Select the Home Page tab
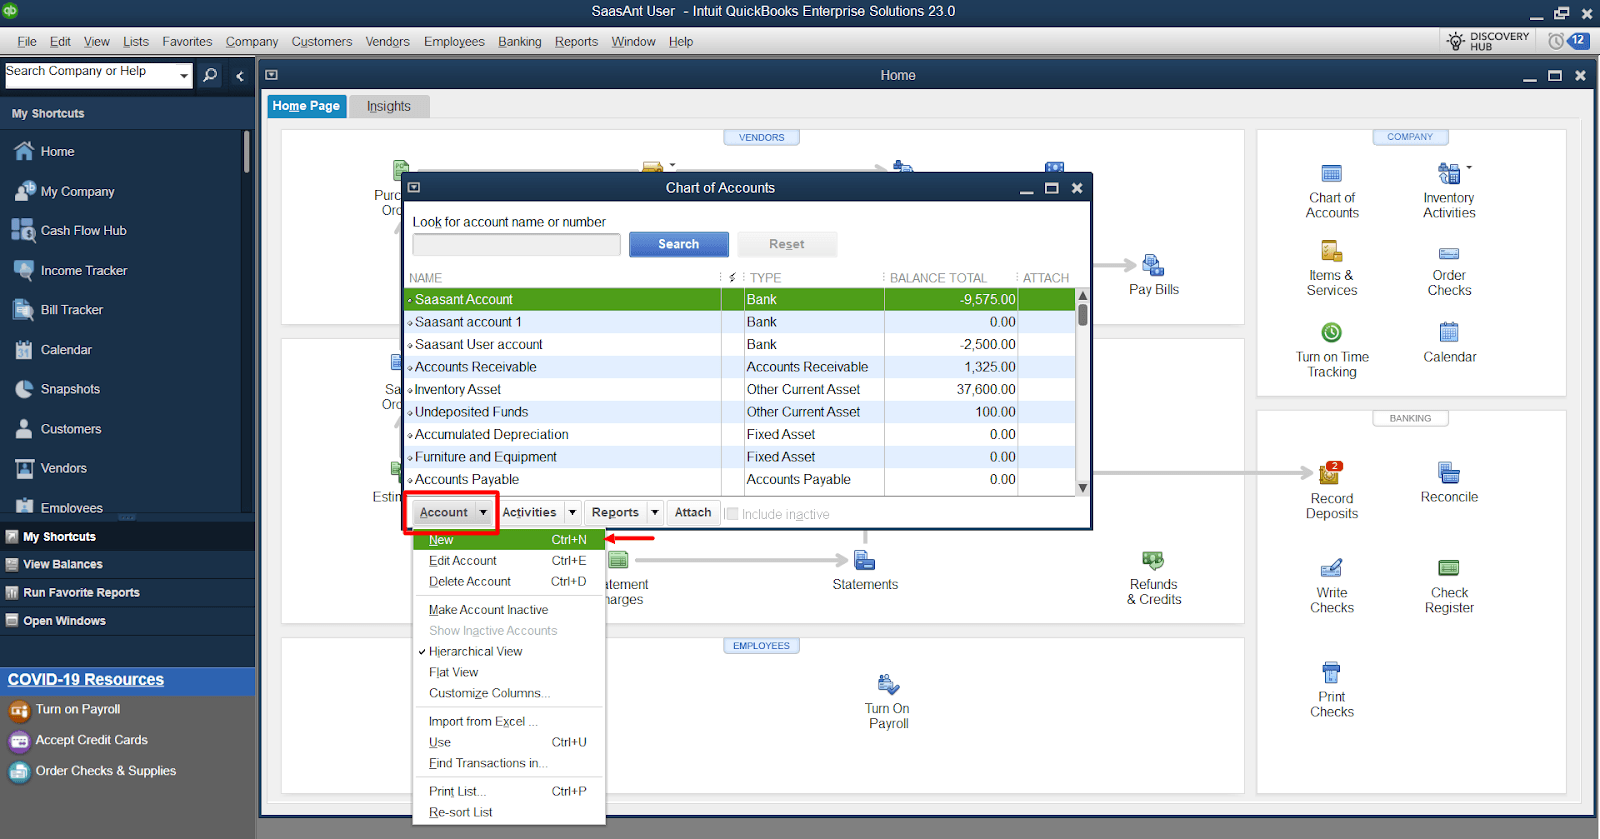This screenshot has height=839, width=1600. (306, 106)
